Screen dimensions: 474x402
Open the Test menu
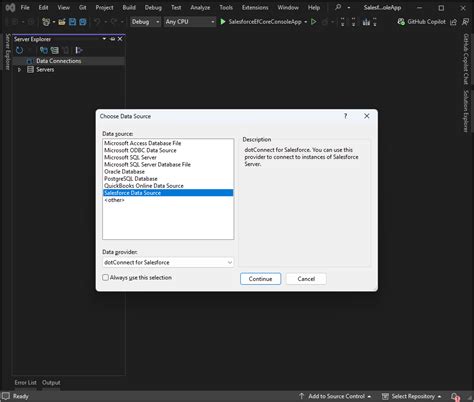tap(176, 7)
